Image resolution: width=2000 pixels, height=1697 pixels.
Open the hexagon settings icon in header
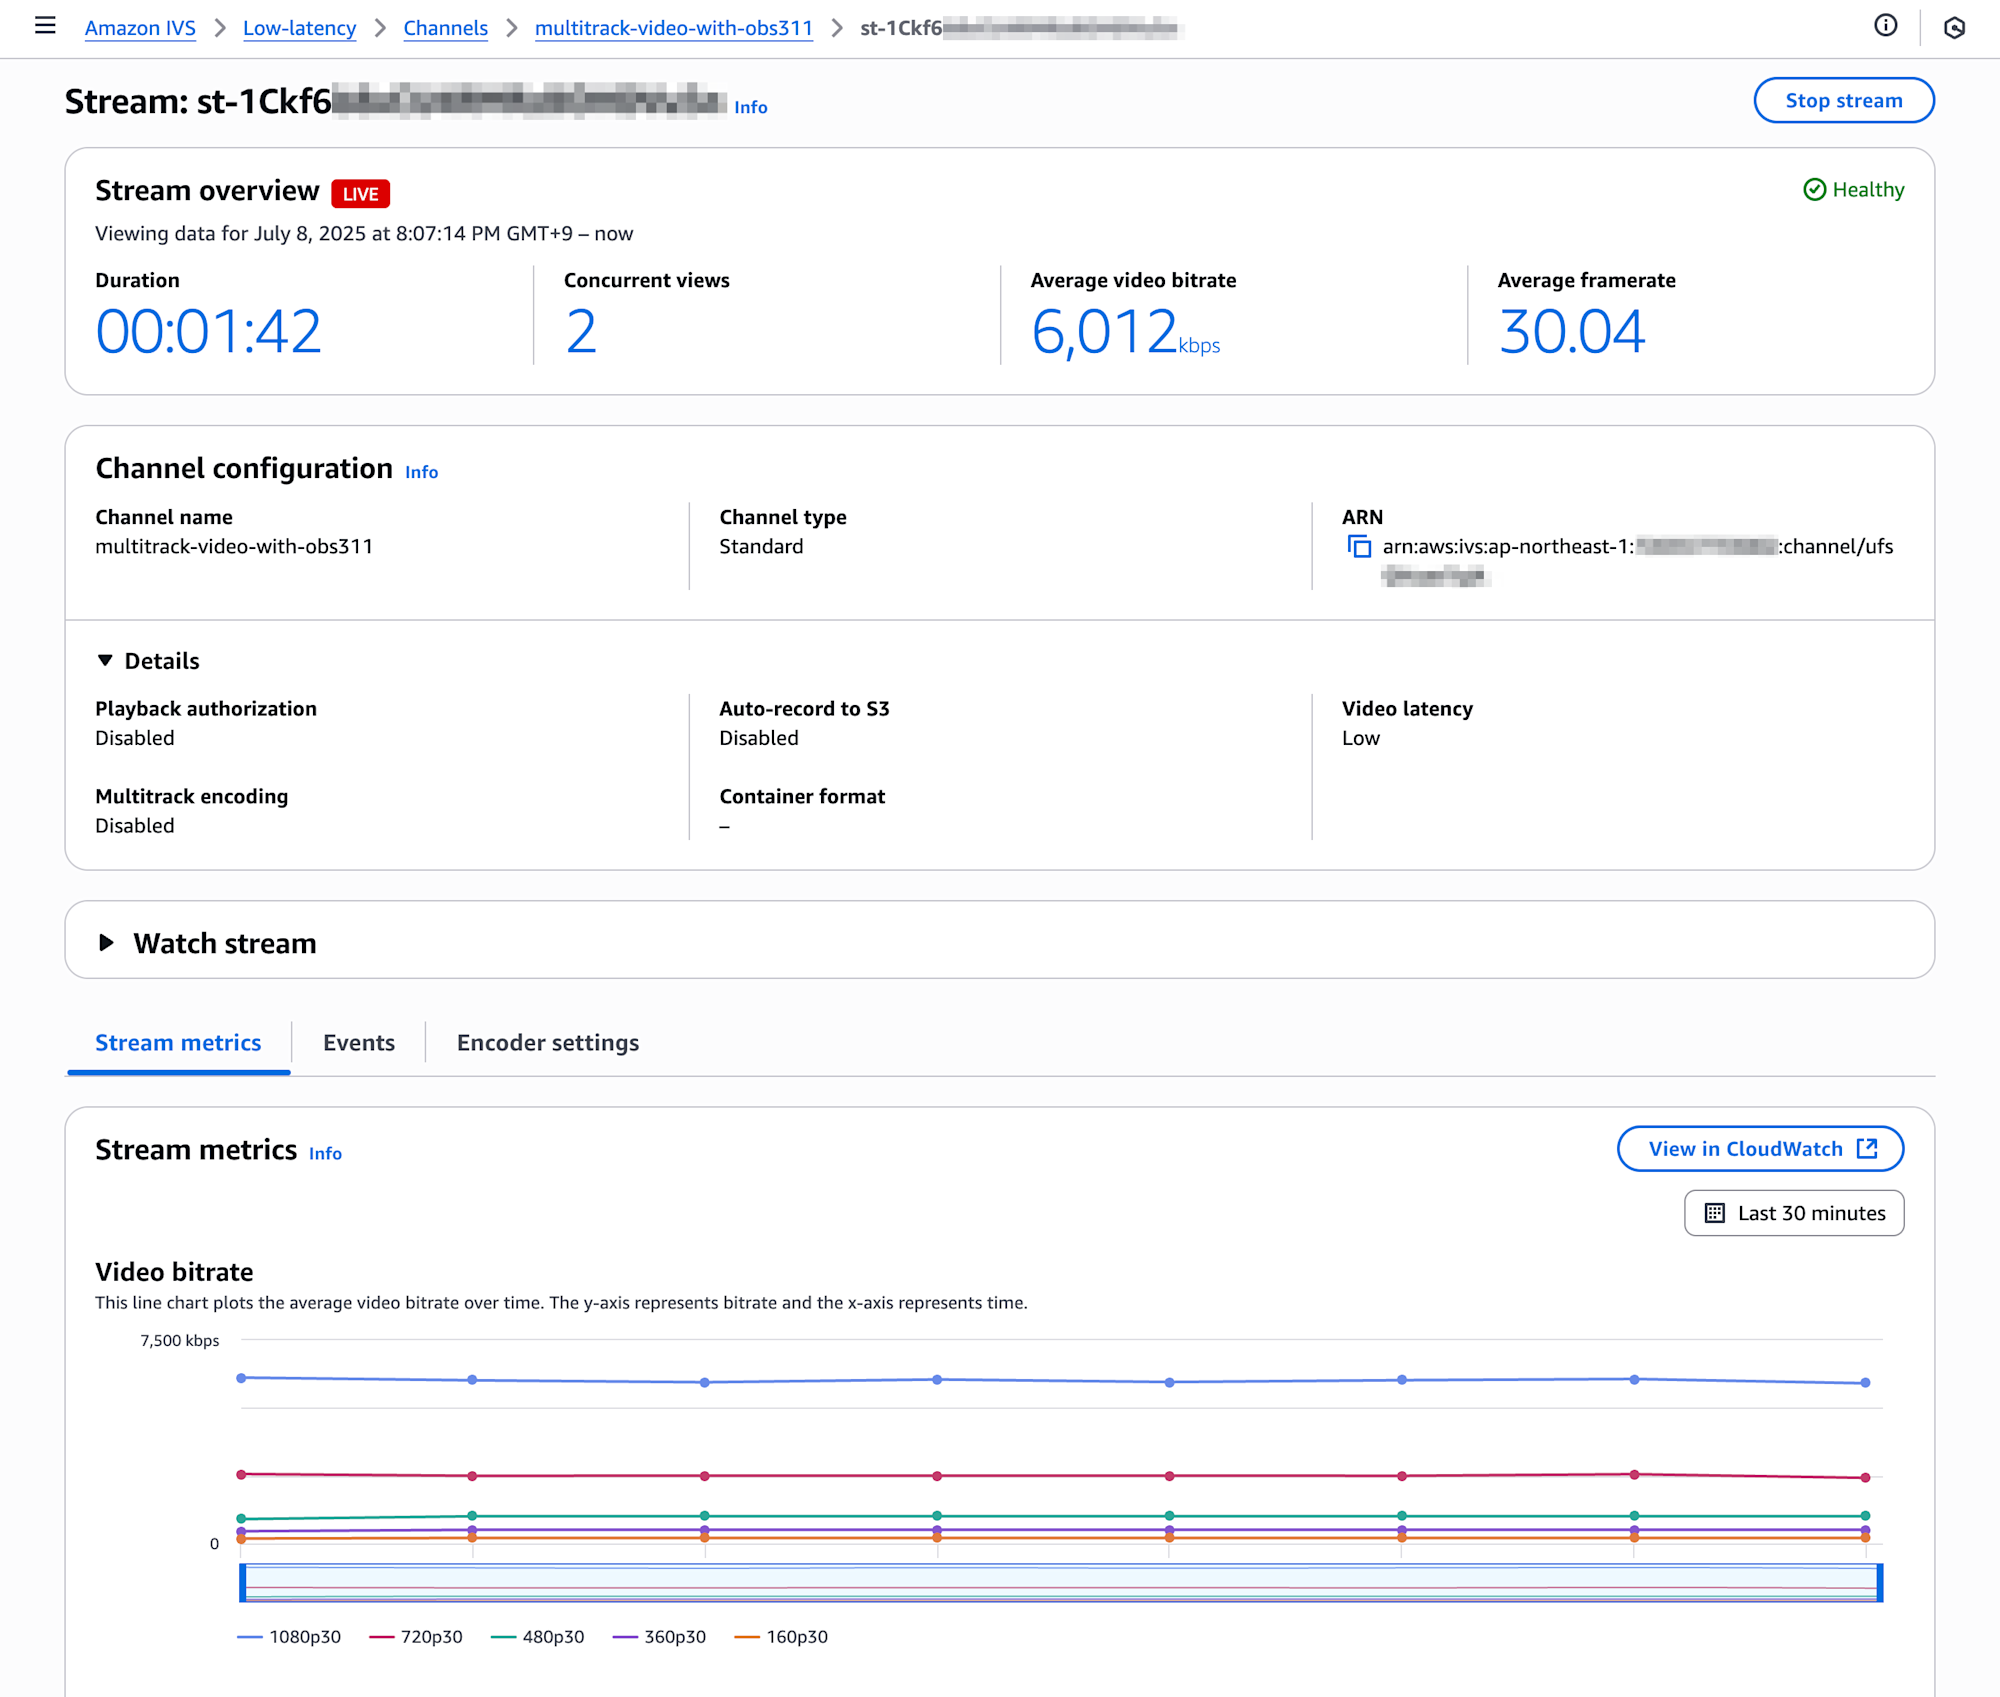pyautogui.click(x=1954, y=28)
